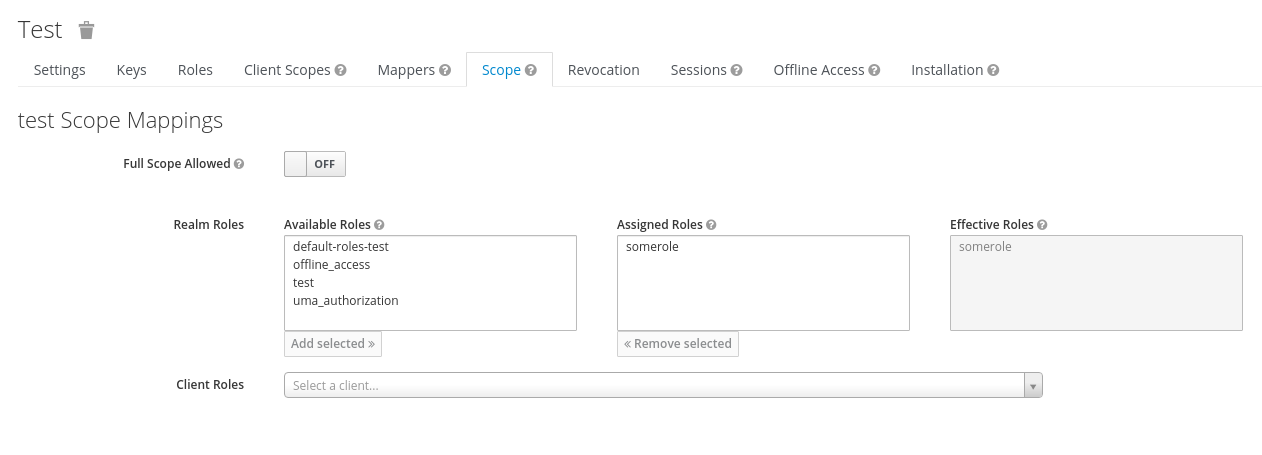1262x455 pixels.
Task: Toggle the Full Scope Allowed switch
Action: pyautogui.click(x=315, y=164)
